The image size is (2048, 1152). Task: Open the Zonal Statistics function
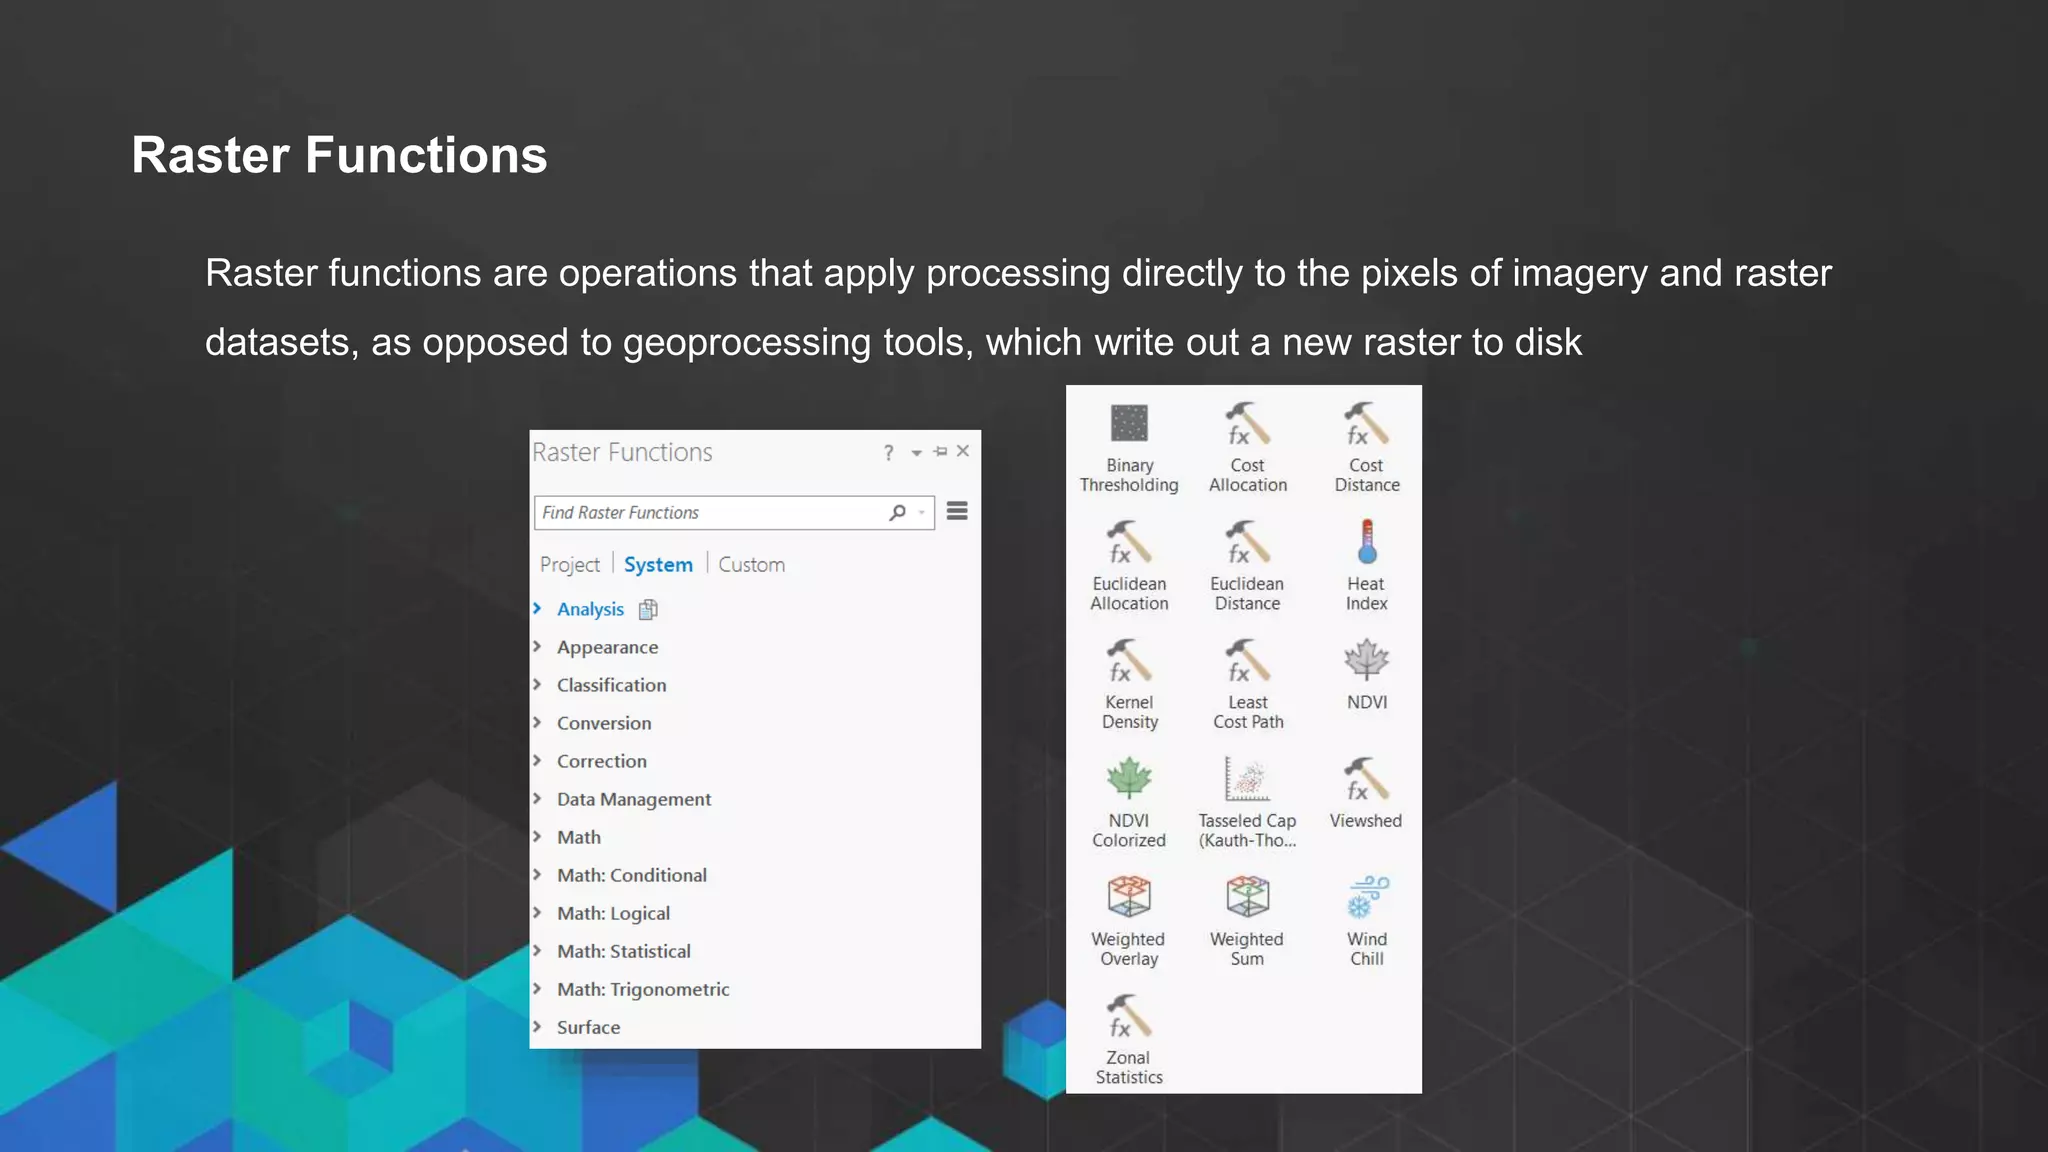coord(1129,1040)
